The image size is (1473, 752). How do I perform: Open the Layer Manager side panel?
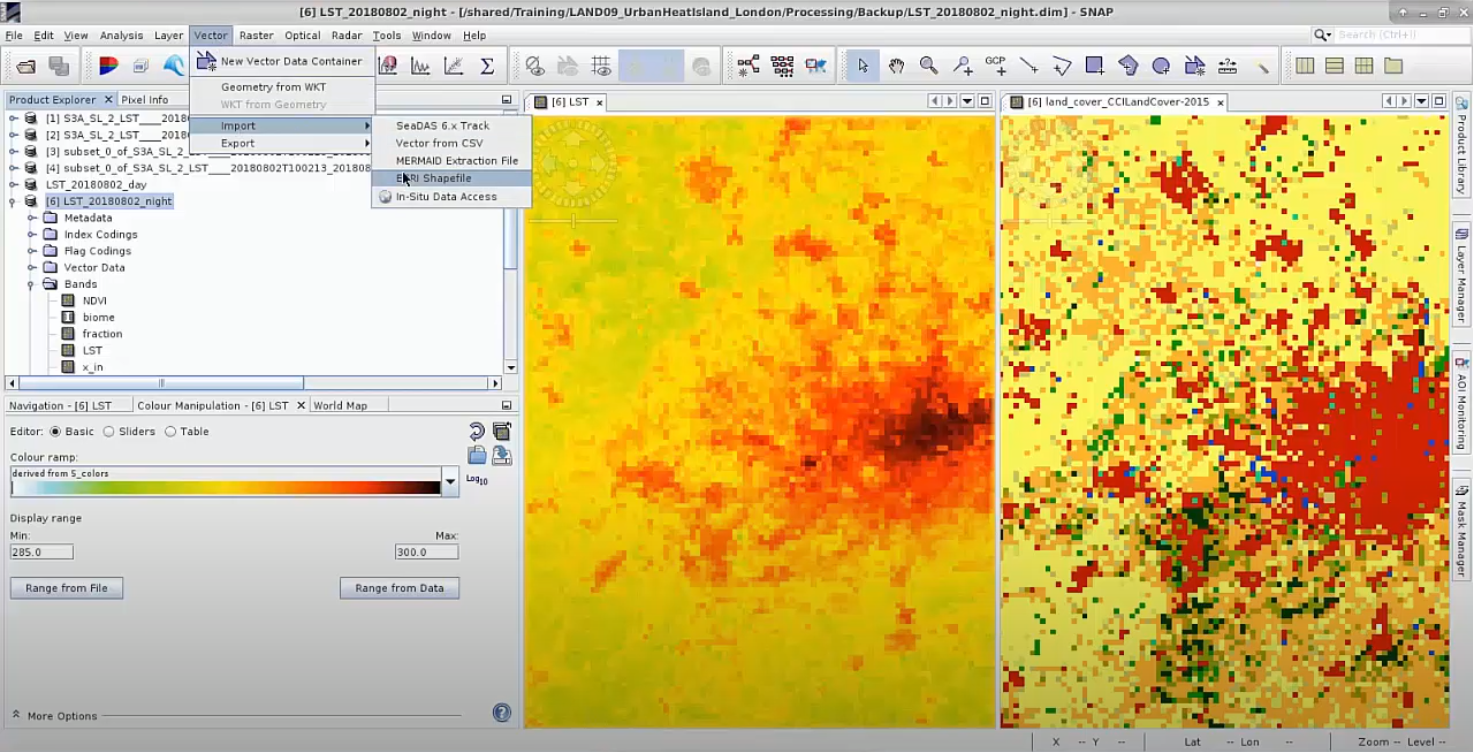pyautogui.click(x=1461, y=276)
